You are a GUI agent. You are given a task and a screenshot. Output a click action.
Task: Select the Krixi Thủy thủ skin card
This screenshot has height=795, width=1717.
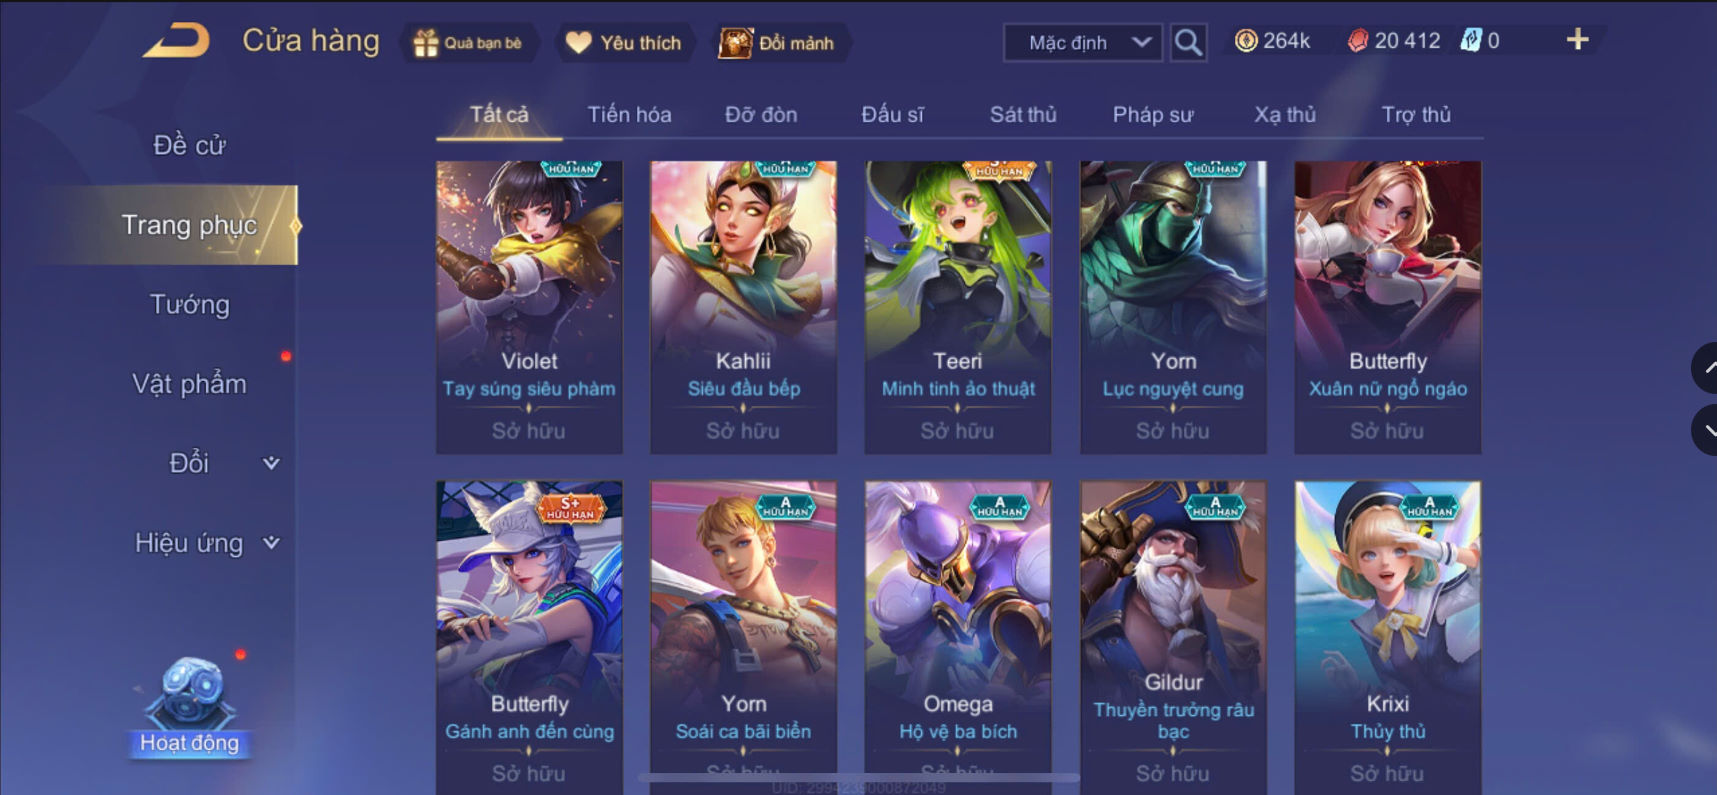pyautogui.click(x=1387, y=637)
